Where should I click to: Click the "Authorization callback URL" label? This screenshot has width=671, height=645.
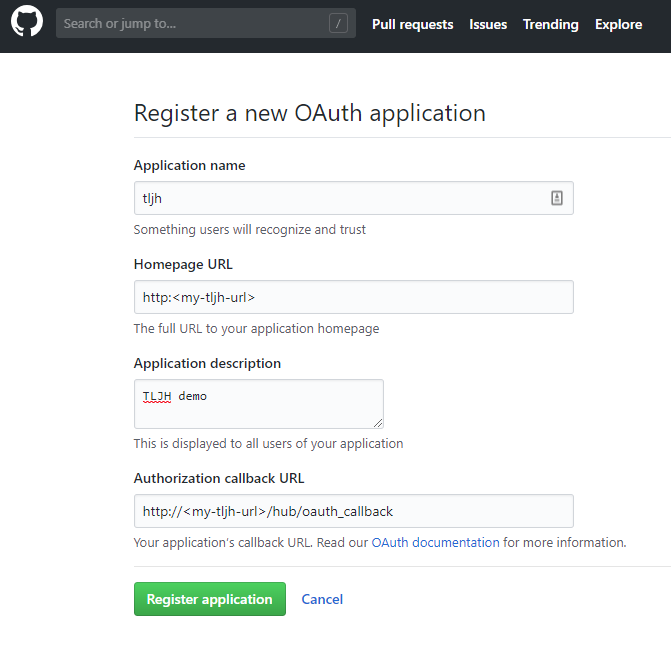click(x=219, y=478)
